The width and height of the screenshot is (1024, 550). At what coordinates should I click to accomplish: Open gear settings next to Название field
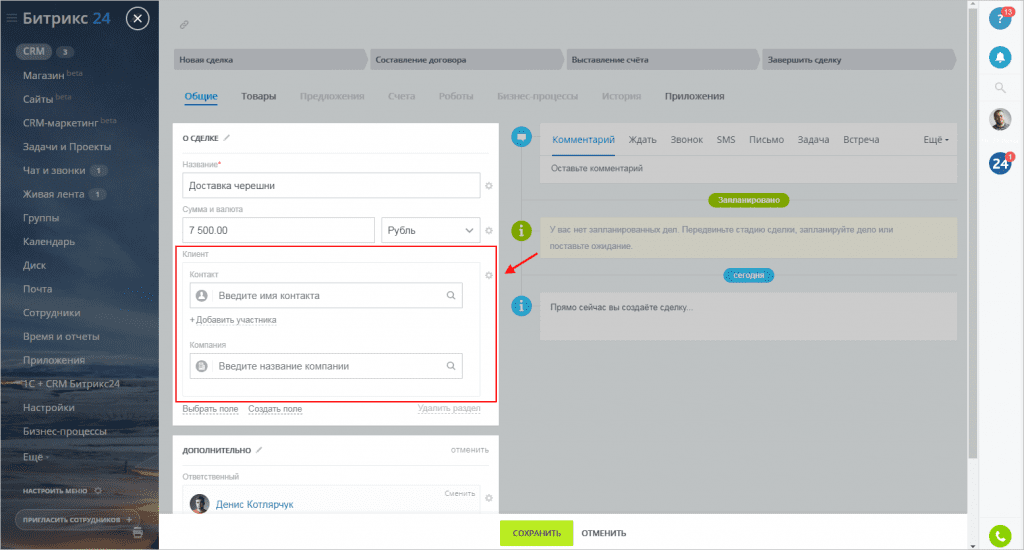click(489, 186)
